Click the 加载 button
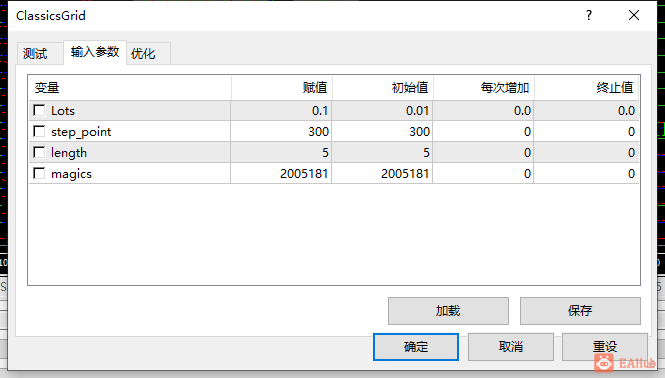665x378 pixels. pyautogui.click(x=448, y=311)
